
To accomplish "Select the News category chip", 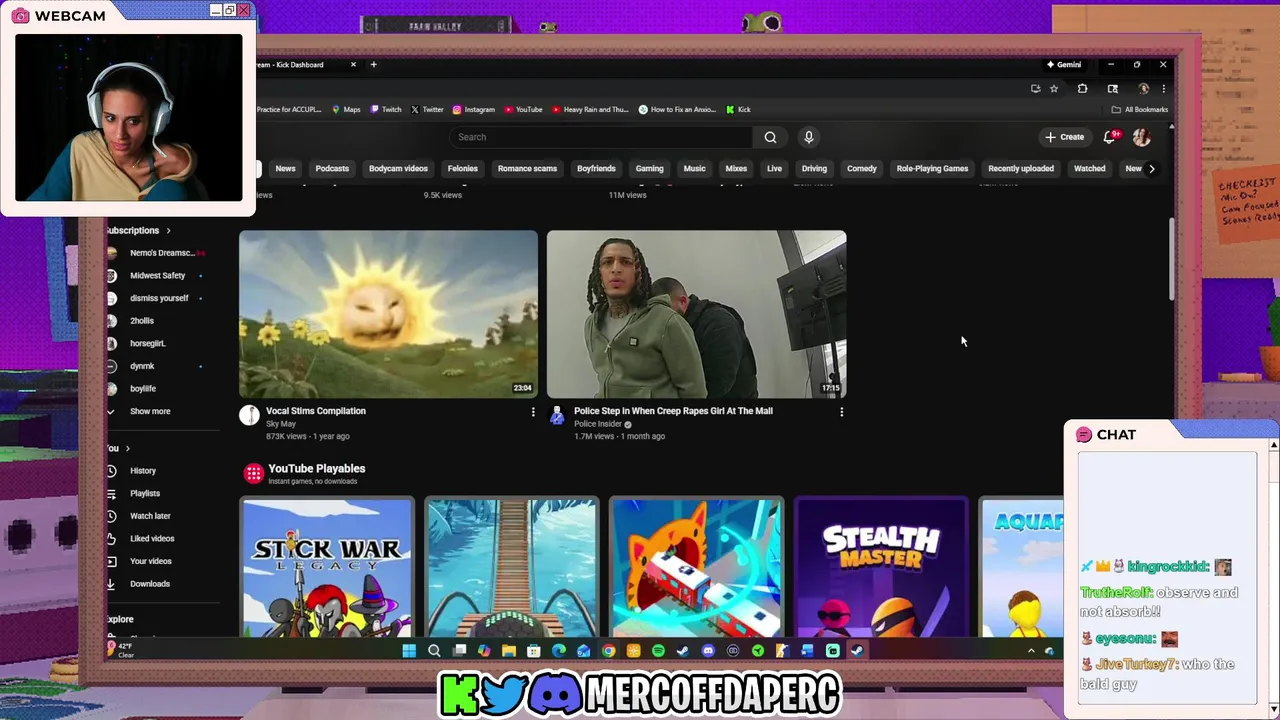I will (285, 169).
